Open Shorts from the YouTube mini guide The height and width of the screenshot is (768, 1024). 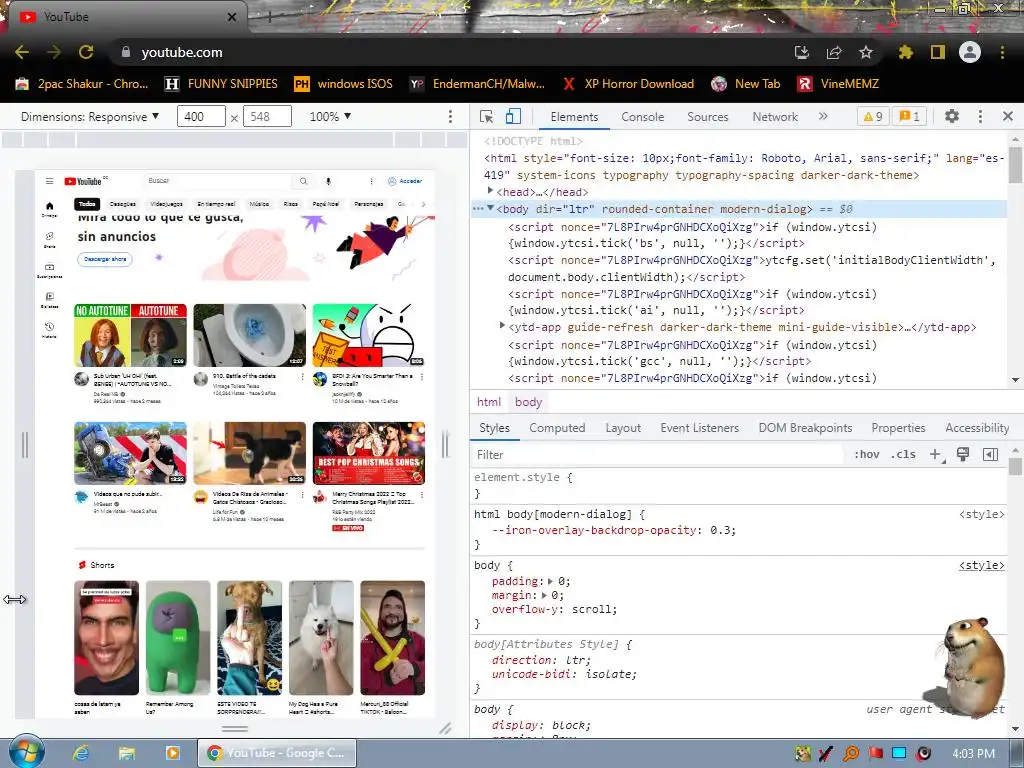coord(50,239)
